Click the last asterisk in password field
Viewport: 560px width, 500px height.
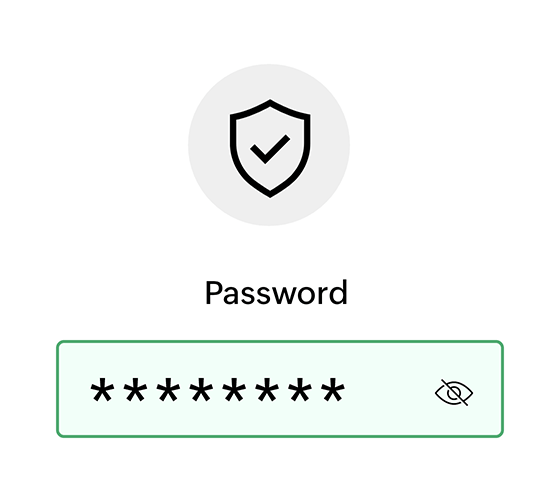pyautogui.click(x=333, y=390)
